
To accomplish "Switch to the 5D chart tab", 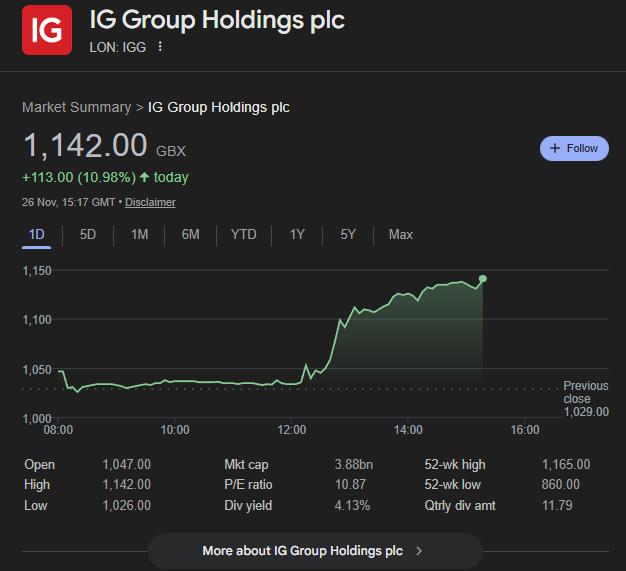I will (88, 235).
